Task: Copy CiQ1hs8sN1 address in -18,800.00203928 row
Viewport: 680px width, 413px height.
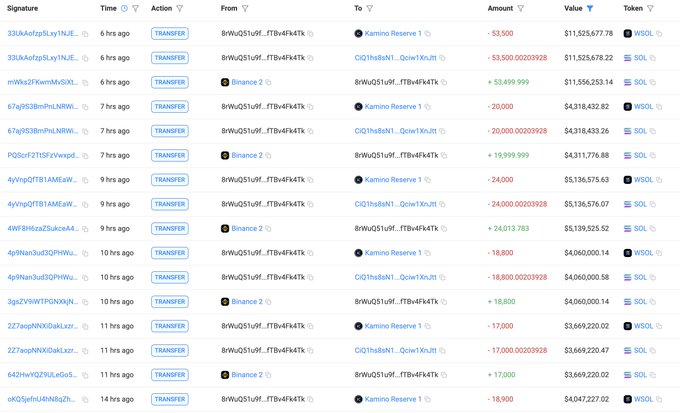Action: 442,277
